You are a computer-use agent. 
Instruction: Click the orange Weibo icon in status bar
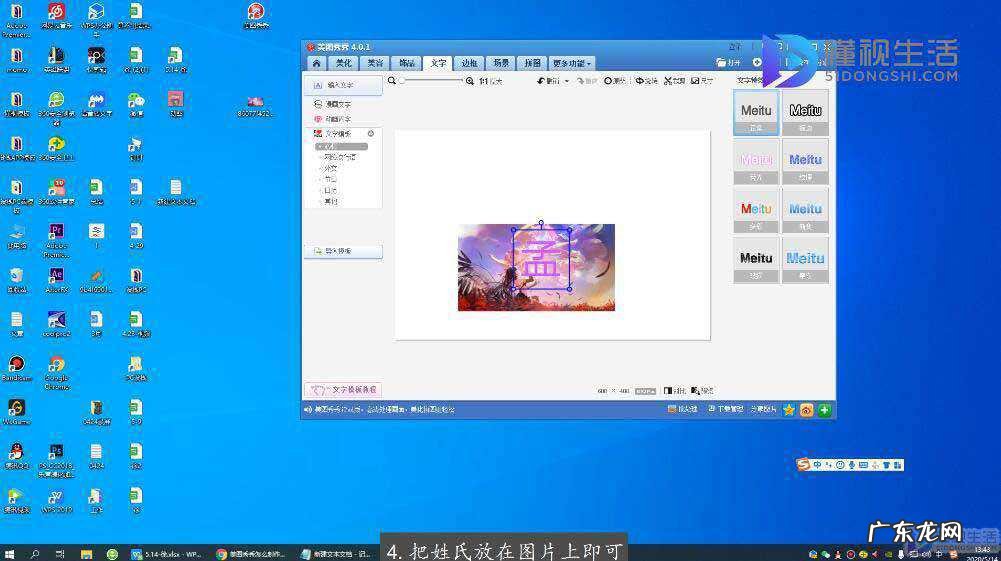click(807, 410)
